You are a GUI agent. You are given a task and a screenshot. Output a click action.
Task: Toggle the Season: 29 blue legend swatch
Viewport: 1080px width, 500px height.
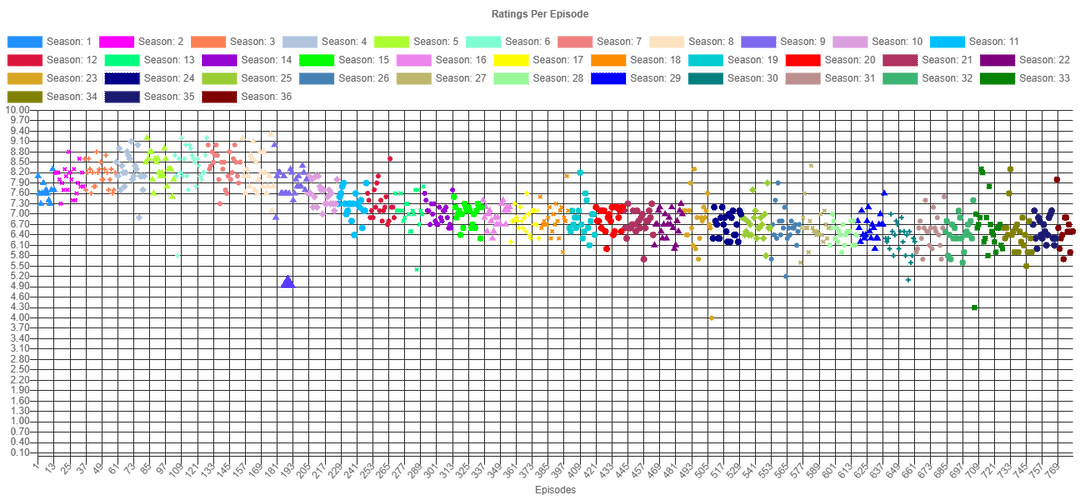click(x=608, y=79)
